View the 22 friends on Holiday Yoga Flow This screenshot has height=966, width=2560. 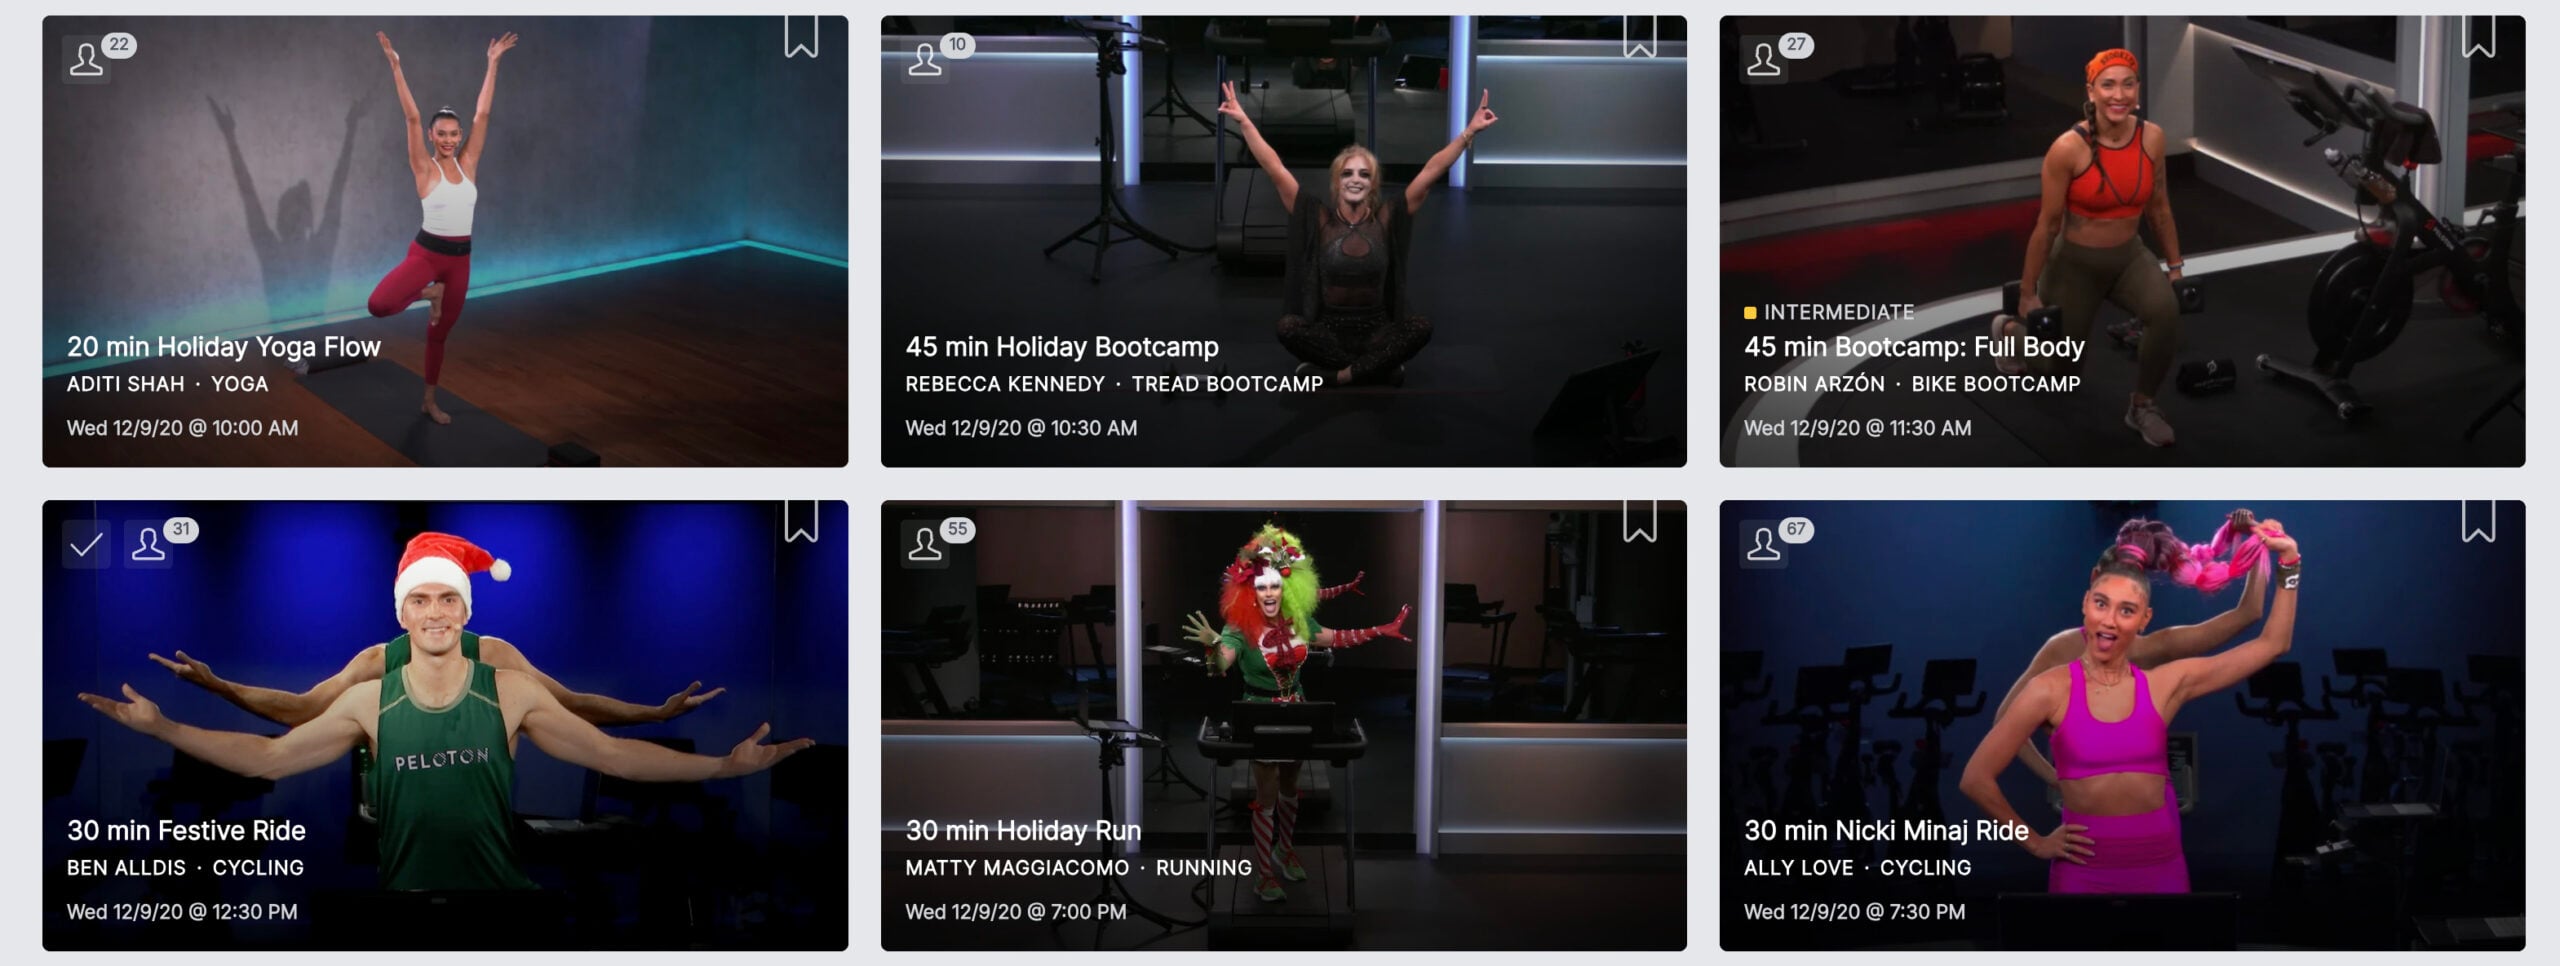[x=99, y=57]
